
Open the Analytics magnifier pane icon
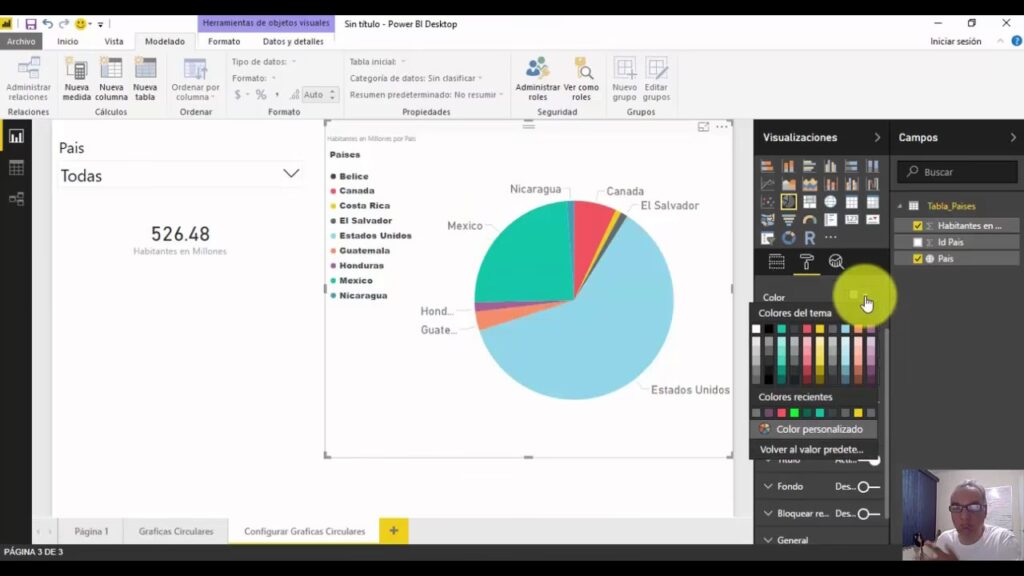(836, 262)
